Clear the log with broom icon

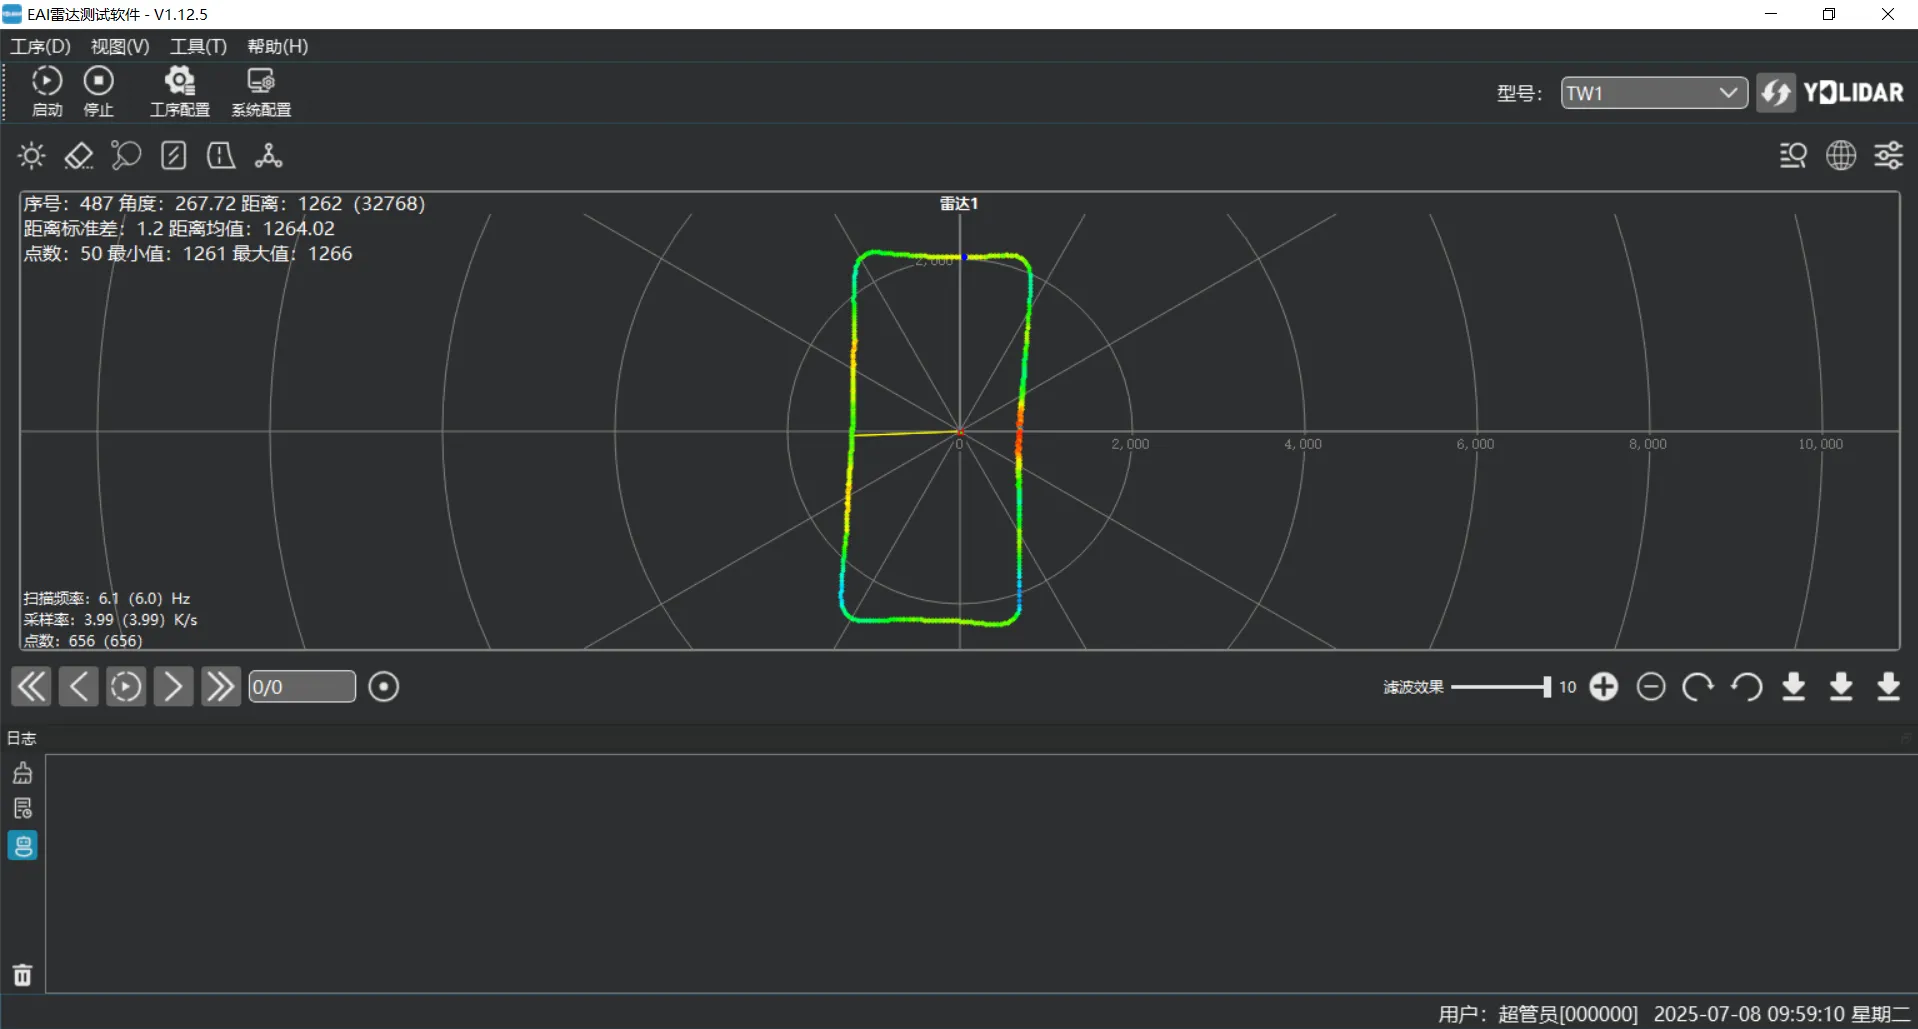(22, 773)
